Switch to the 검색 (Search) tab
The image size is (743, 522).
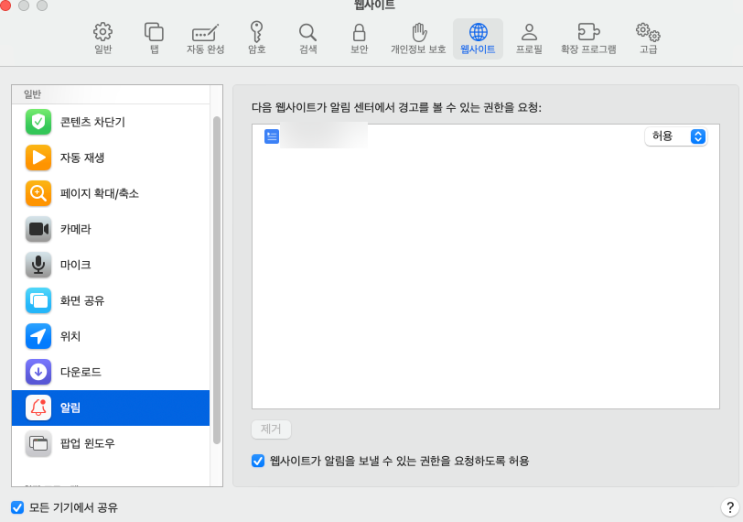click(308, 39)
